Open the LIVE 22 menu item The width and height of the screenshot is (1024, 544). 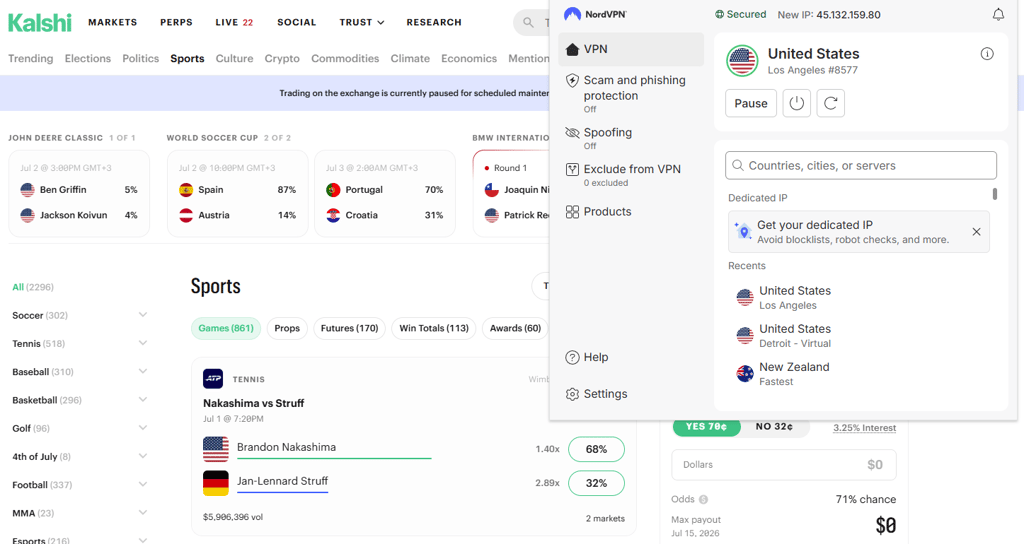coord(234,22)
